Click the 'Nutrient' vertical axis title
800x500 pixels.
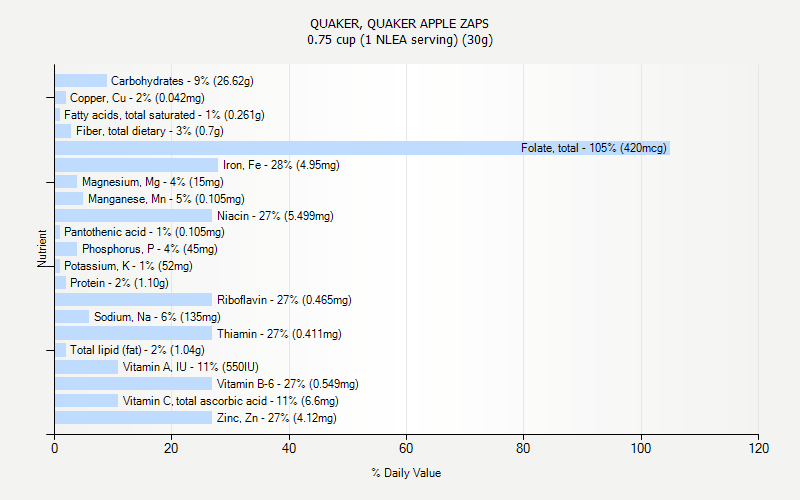coord(42,248)
